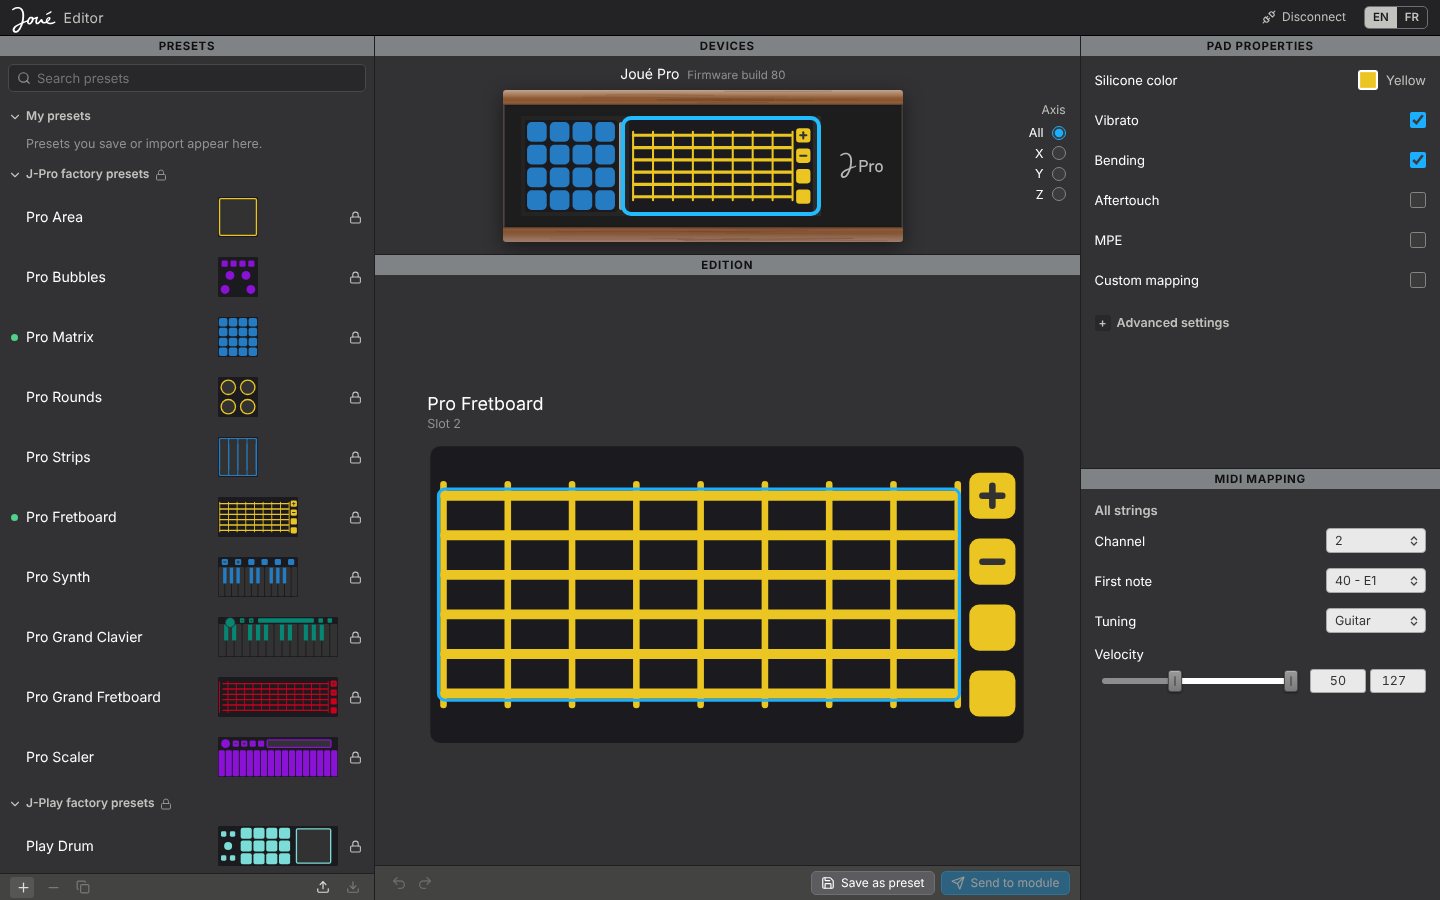Click the lock icon beside Pro Bubbles

[x=355, y=277]
